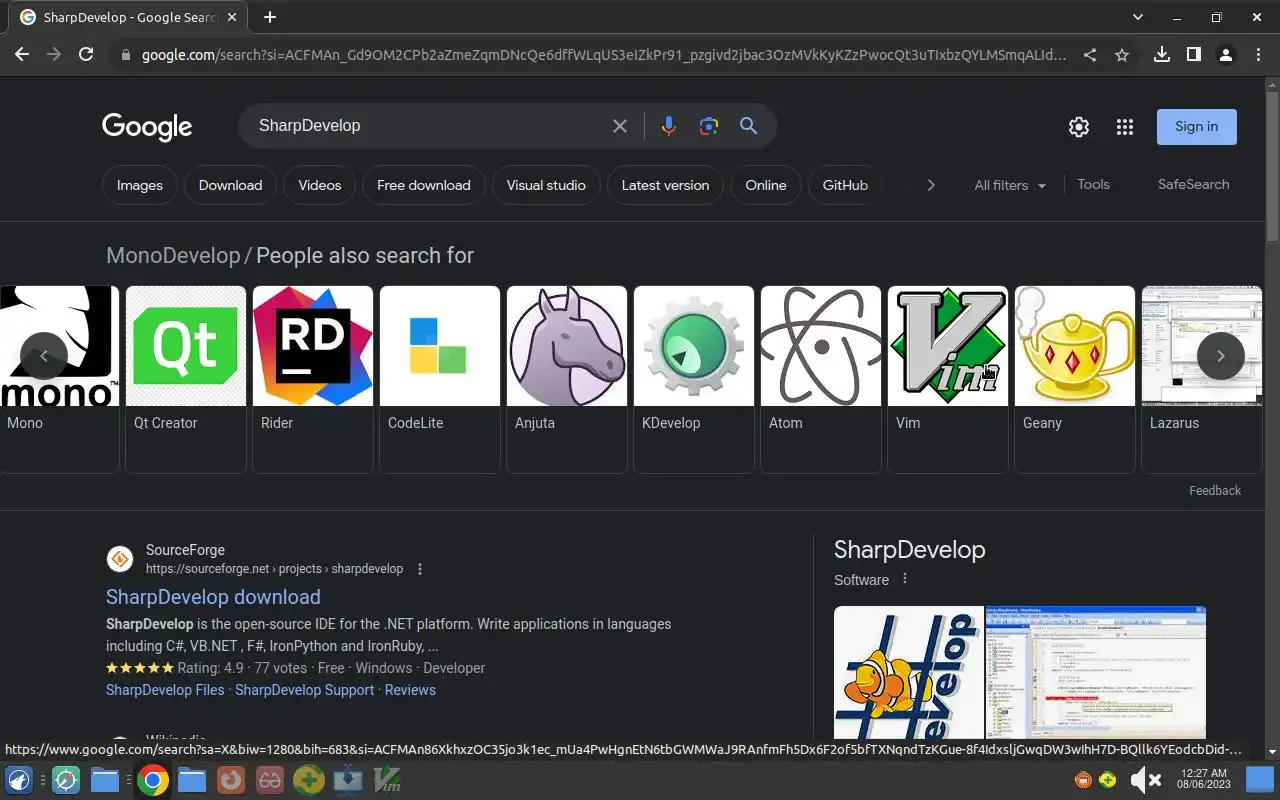The height and width of the screenshot is (800, 1280).
Task: Open the Google apps grid
Action: coord(1125,127)
